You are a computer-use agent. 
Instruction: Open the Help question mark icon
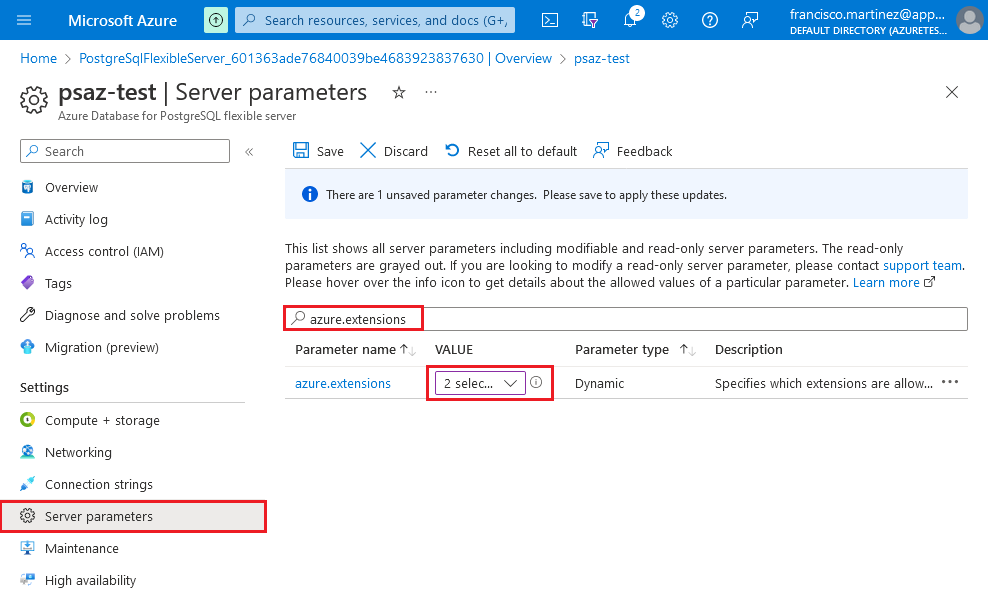(710, 20)
